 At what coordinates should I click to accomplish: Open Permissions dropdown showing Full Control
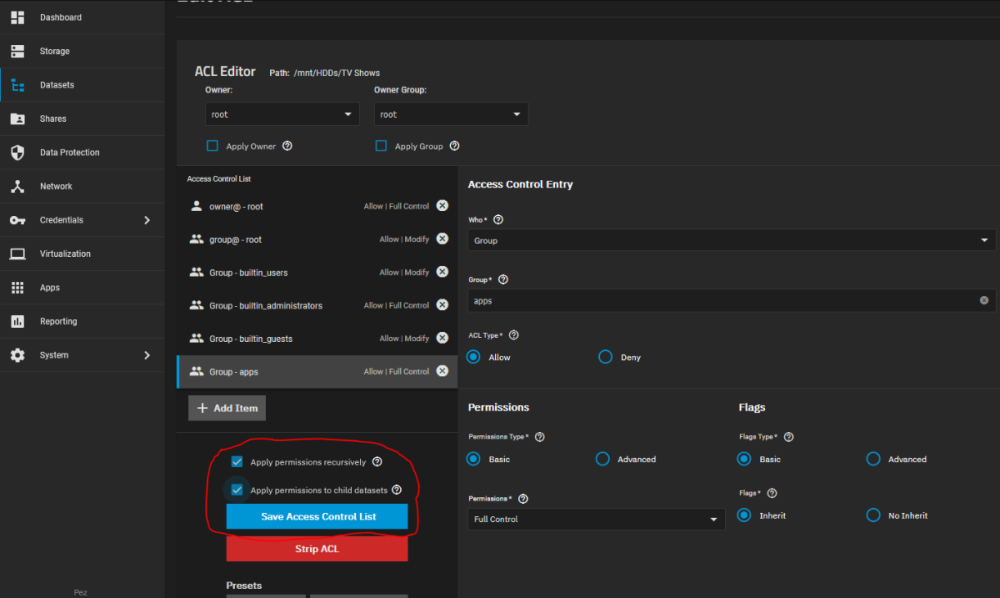(x=596, y=519)
